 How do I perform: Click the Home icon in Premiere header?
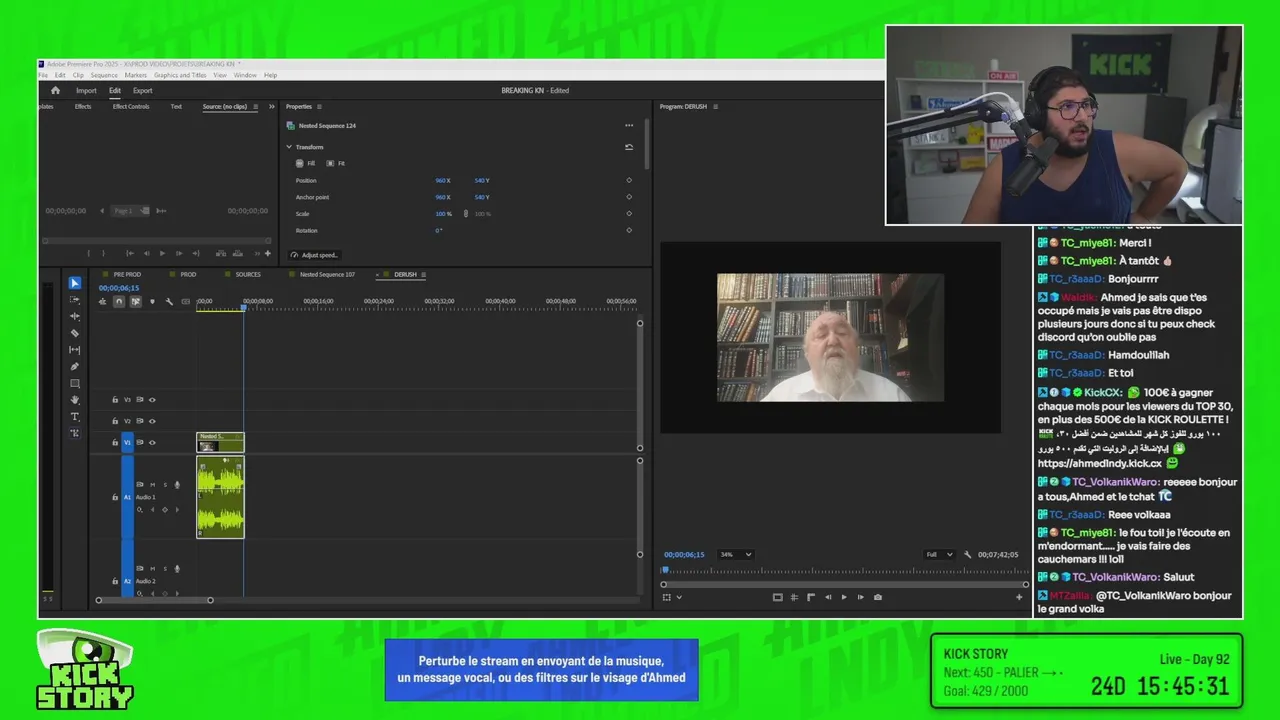click(x=55, y=90)
